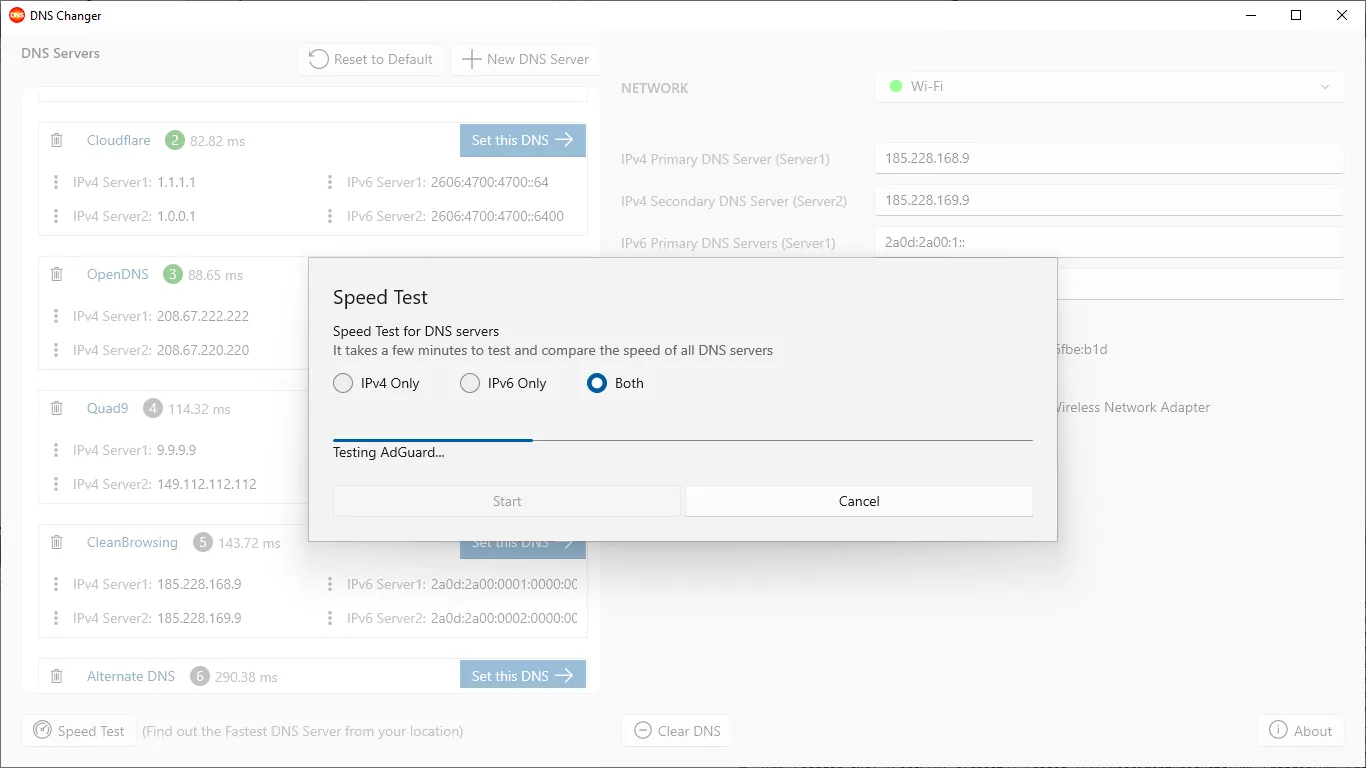The width and height of the screenshot is (1366, 768).
Task: Open options dots for OpenDNS IPv4 Server1
Action: point(56,316)
